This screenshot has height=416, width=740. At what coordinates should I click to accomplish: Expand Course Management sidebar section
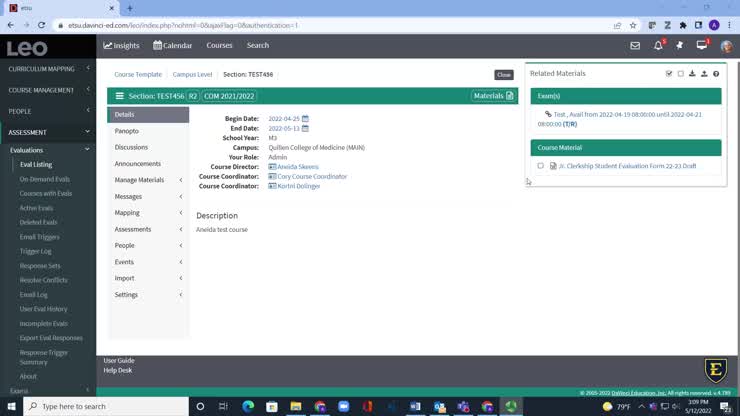pyautogui.click(x=48, y=90)
